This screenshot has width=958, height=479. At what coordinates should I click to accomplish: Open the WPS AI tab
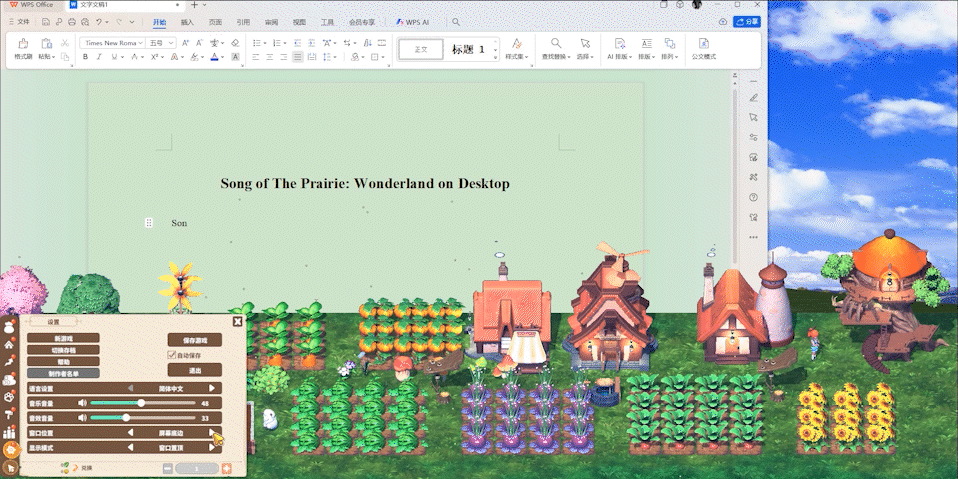[412, 21]
